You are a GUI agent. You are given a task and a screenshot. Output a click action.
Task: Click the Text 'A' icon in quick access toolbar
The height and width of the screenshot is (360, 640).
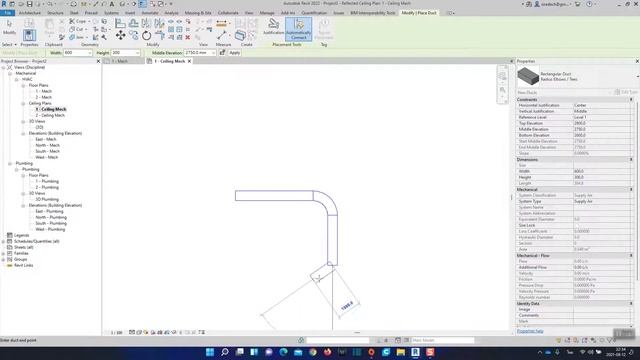pos(111,4)
